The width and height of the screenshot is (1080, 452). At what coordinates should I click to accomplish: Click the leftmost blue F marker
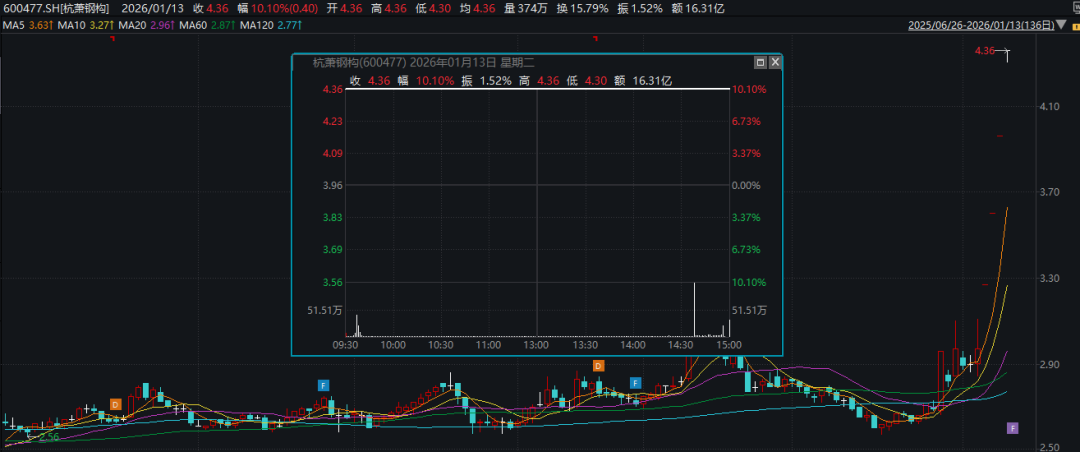[x=323, y=384]
